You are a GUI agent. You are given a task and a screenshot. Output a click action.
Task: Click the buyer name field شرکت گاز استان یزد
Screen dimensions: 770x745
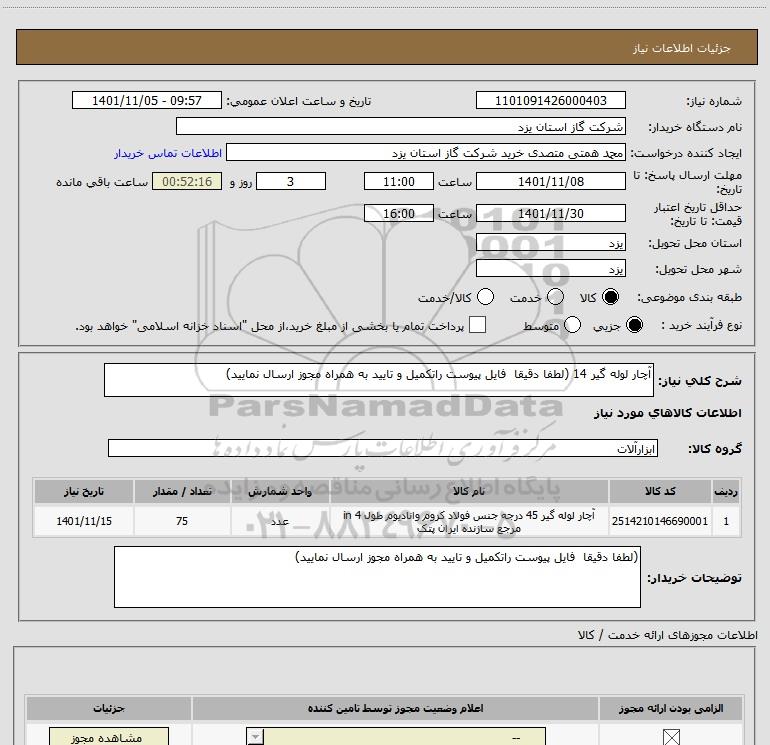pos(401,126)
